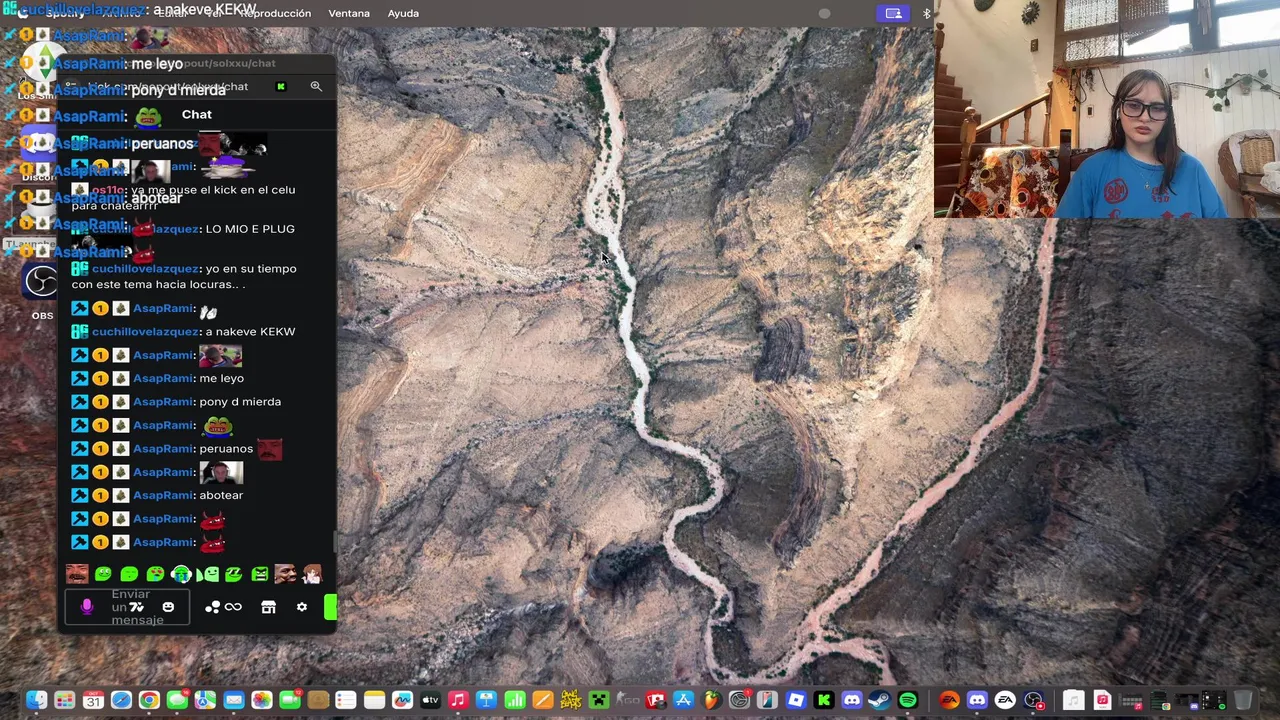Viewport: 1280px width, 720px height.
Task: Open Apple TV from the Dock
Action: point(430,700)
